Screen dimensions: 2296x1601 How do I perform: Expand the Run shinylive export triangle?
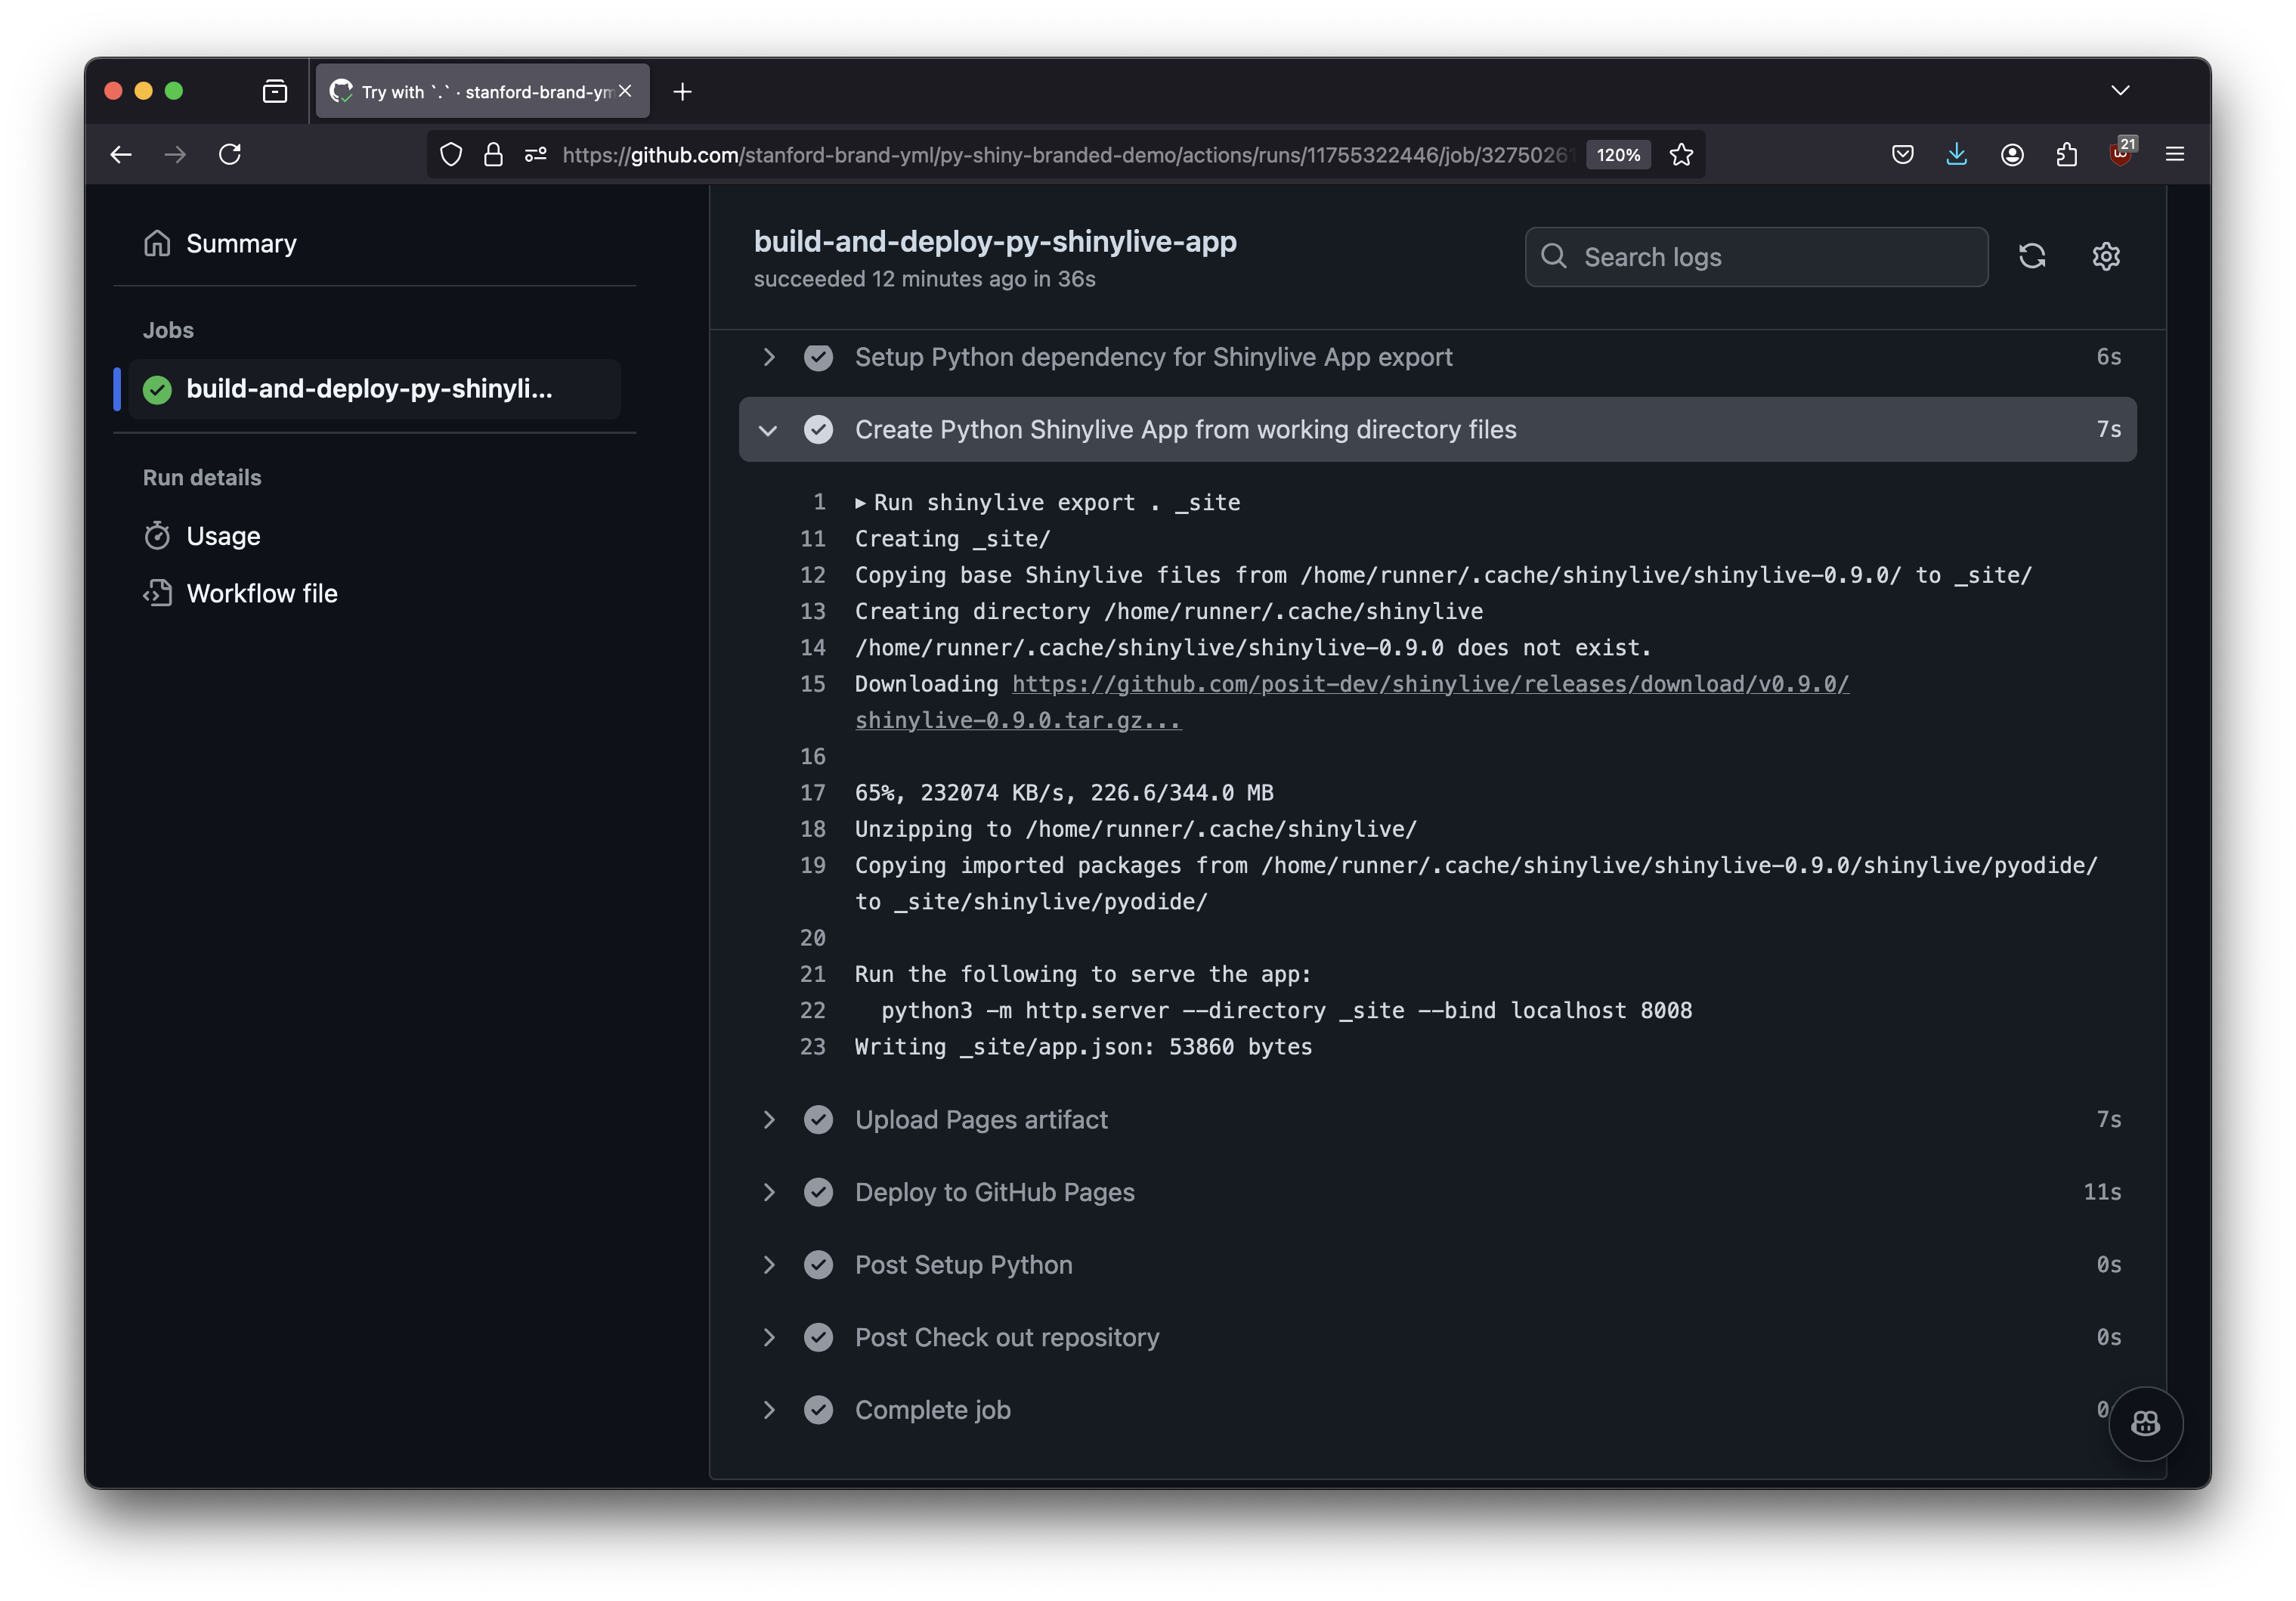[860, 503]
